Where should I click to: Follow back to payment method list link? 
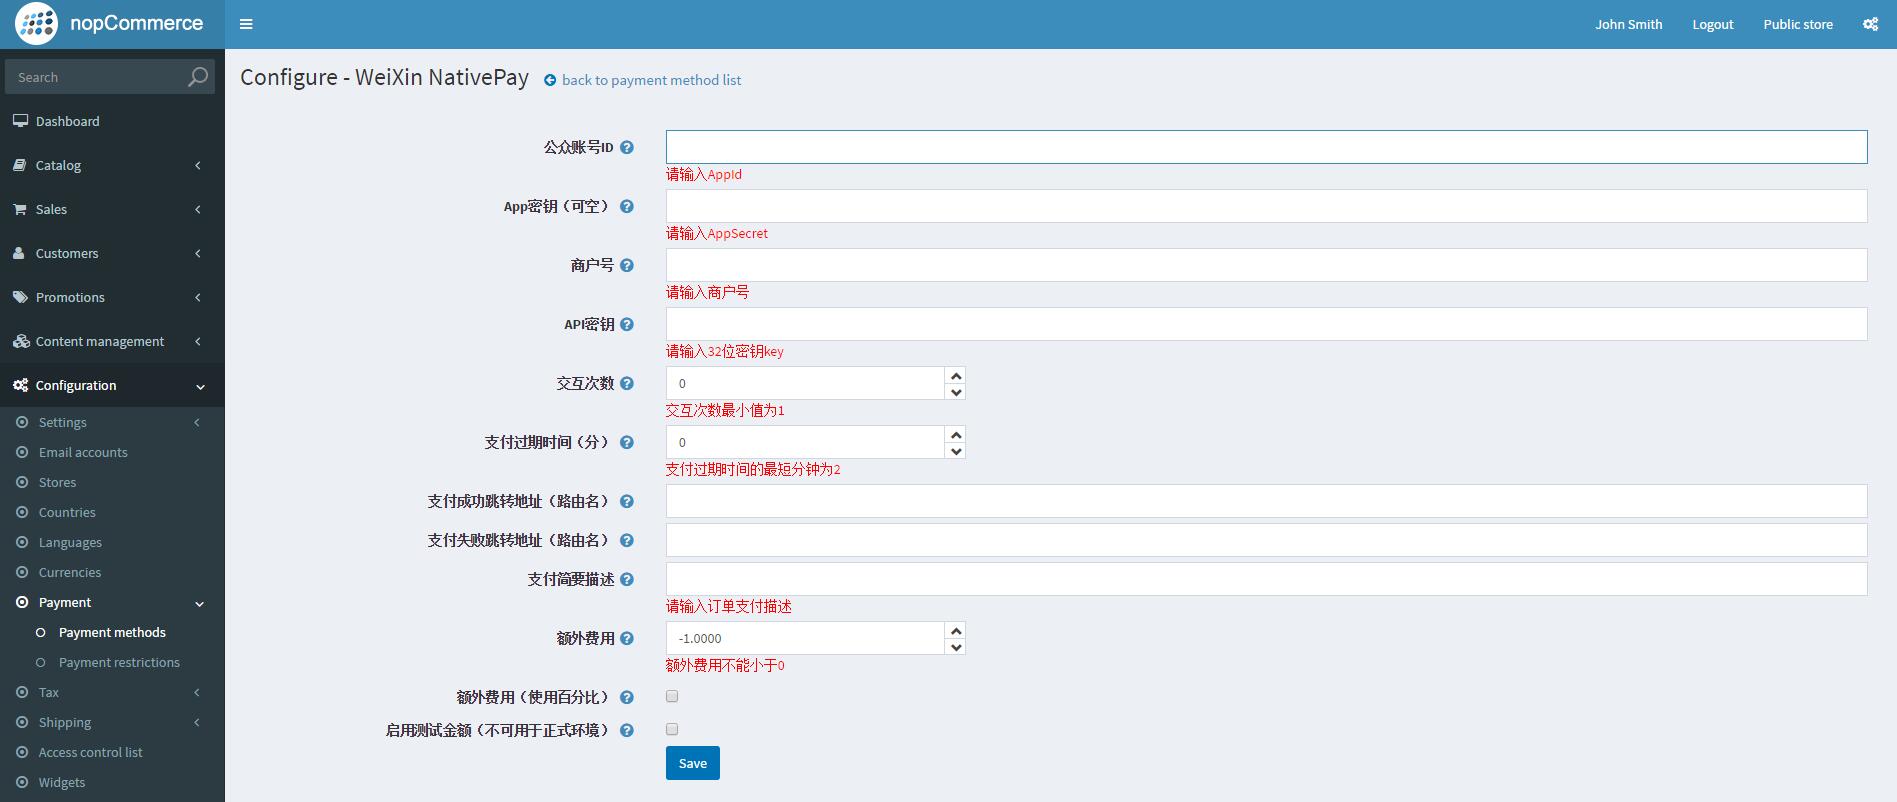click(651, 80)
